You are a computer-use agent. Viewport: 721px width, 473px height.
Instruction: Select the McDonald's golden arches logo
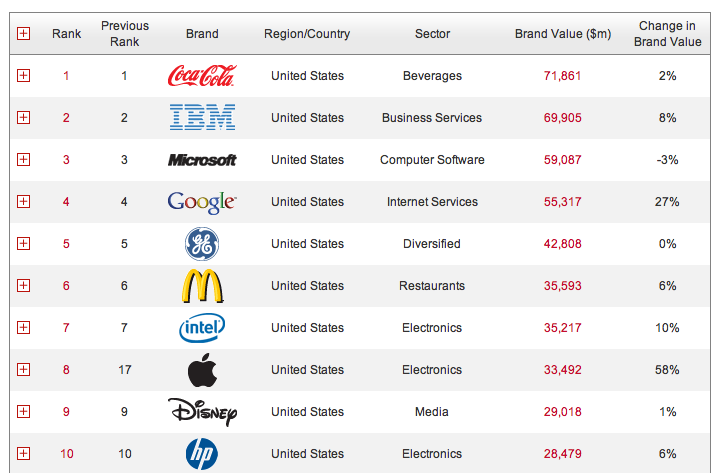[202, 286]
